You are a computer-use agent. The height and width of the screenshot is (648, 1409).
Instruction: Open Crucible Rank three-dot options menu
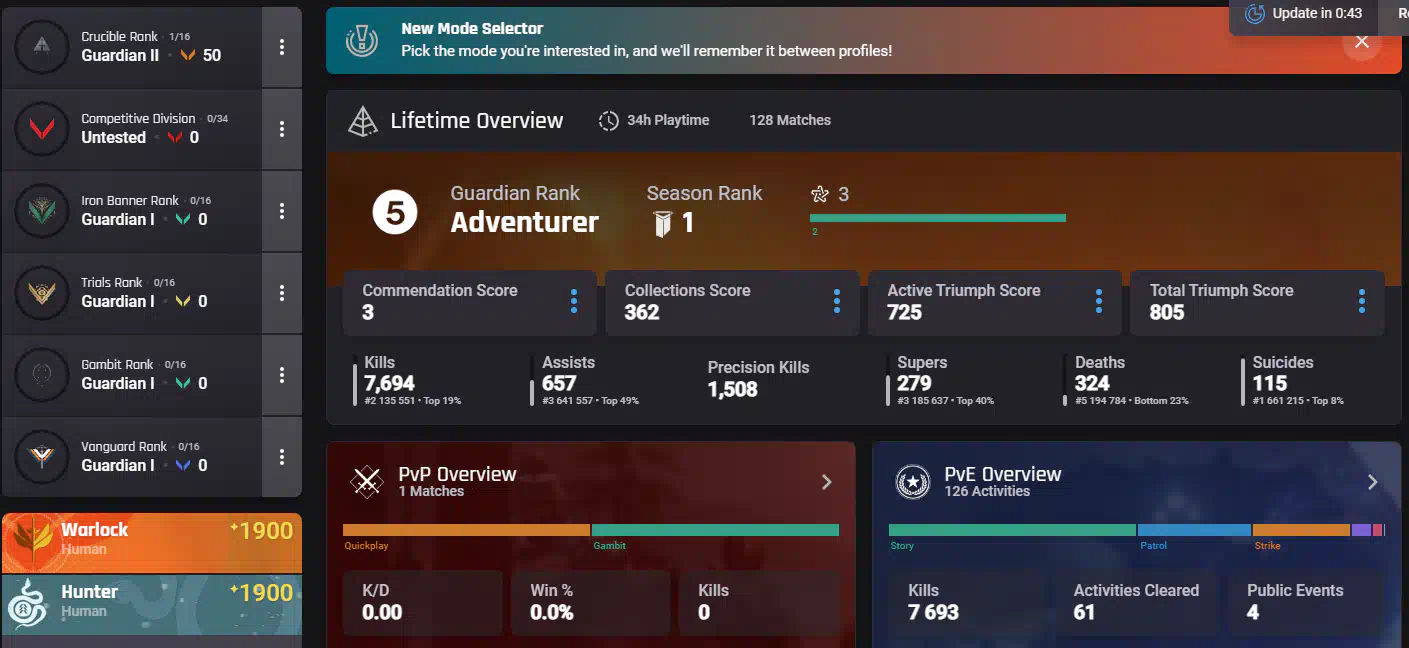(282, 47)
